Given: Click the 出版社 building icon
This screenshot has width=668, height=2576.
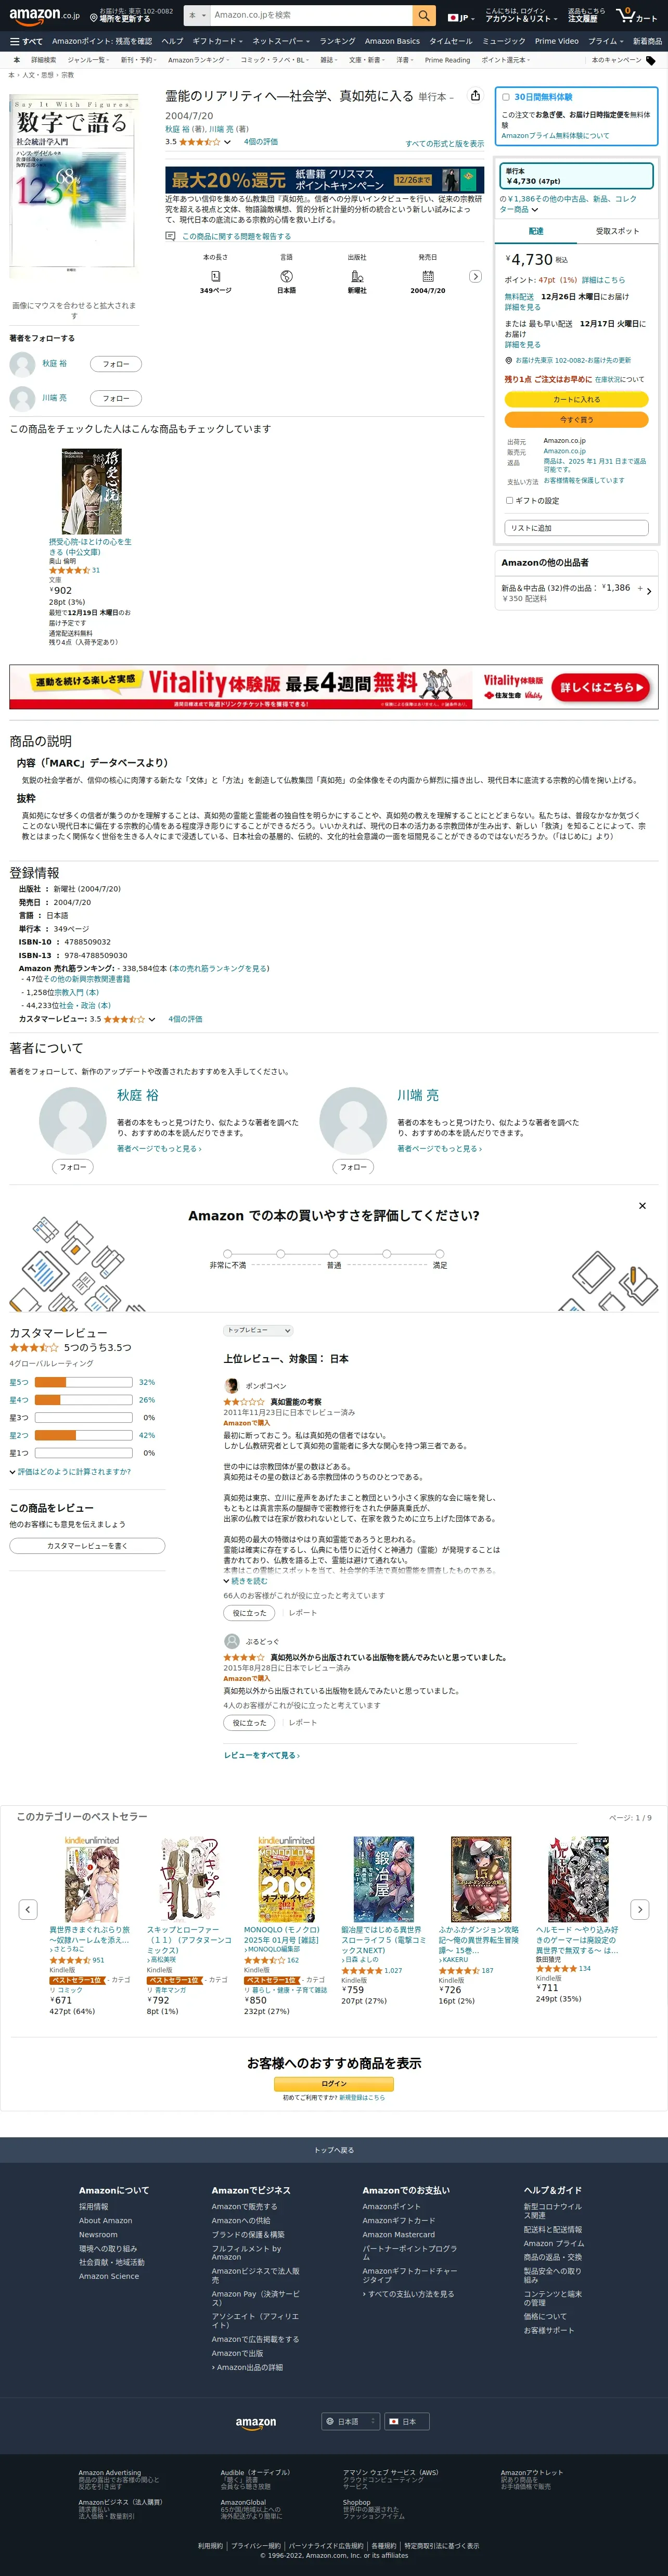Looking at the screenshot, I should click(x=357, y=276).
